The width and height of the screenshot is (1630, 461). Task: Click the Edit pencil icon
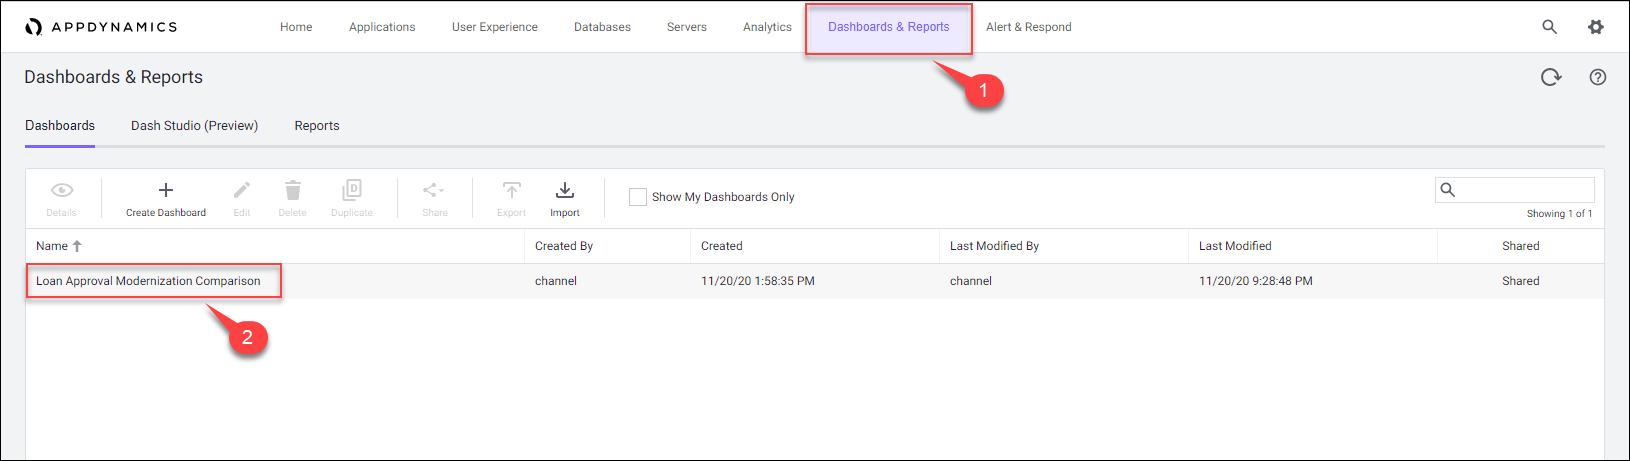[242, 190]
